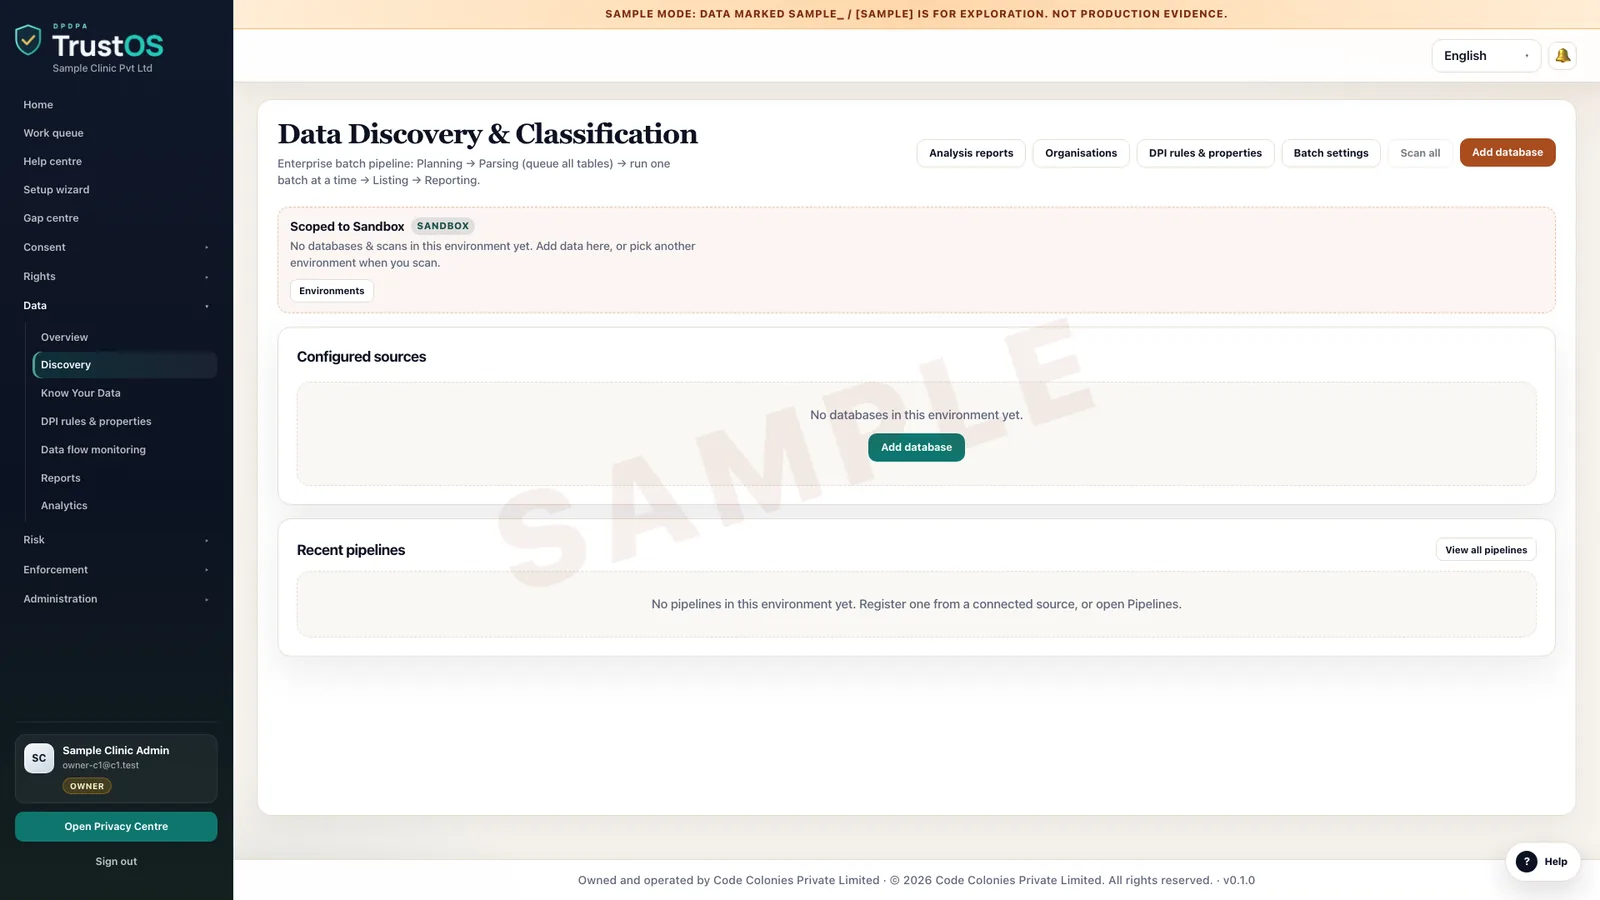
Task: Click the Configured sources heading
Action: click(x=361, y=357)
